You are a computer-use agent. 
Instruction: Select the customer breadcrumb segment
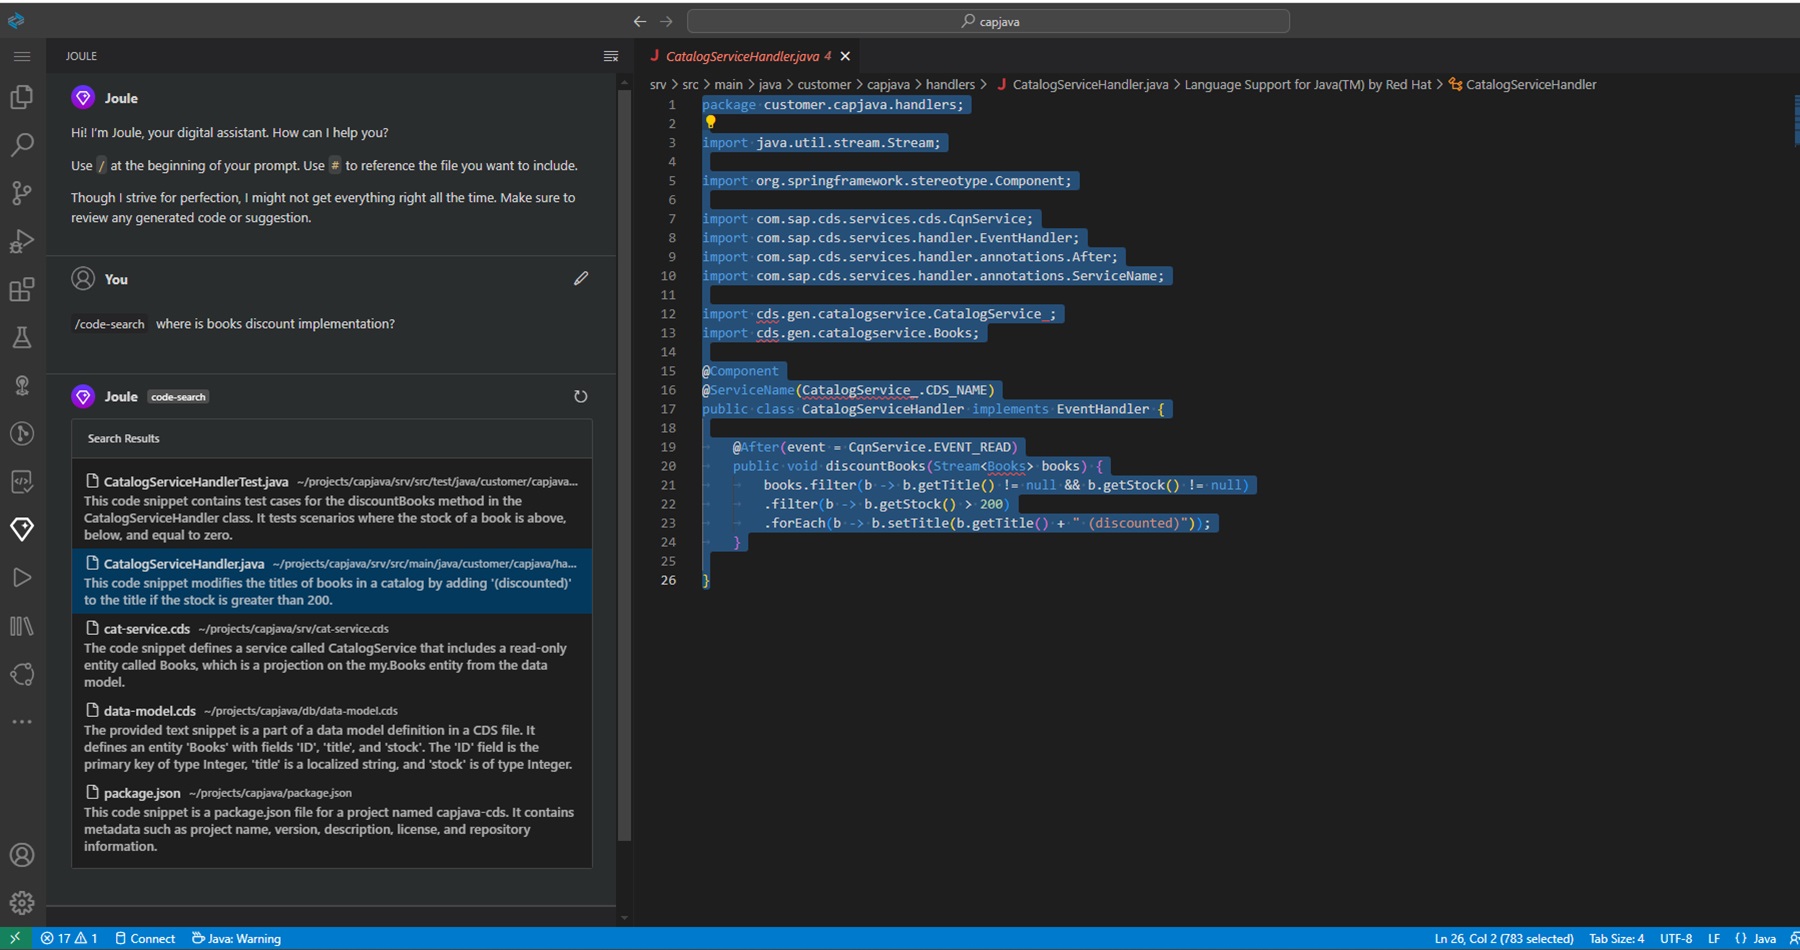tap(824, 84)
